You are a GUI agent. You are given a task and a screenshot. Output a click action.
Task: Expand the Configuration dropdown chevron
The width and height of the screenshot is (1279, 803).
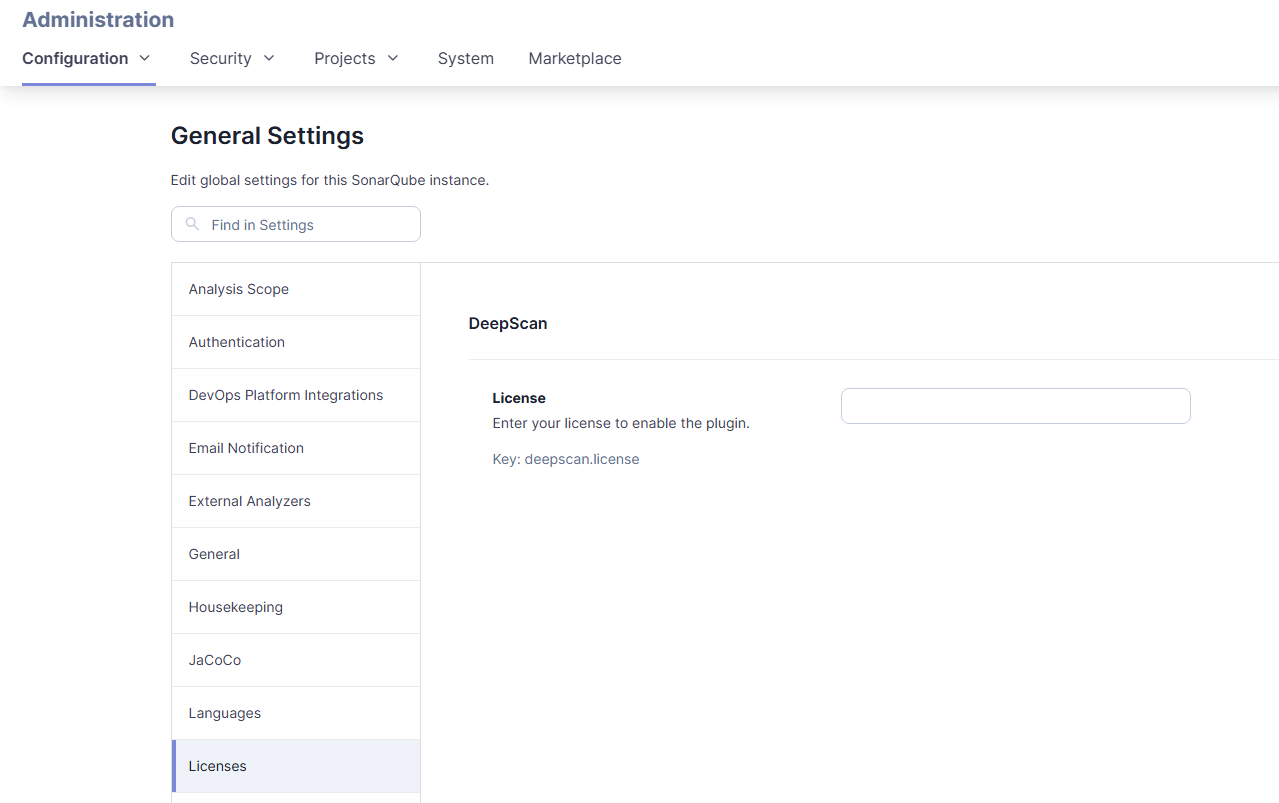pyautogui.click(x=145, y=58)
